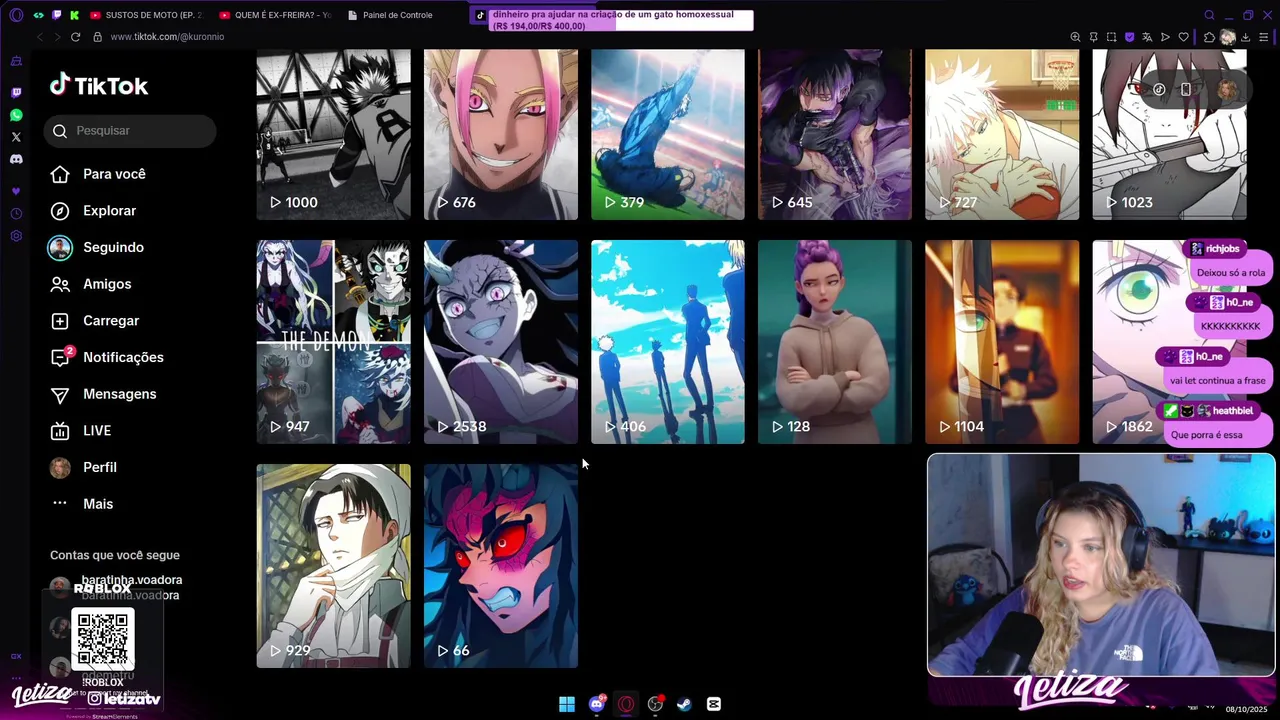Open the page translate icon

click(1148, 37)
